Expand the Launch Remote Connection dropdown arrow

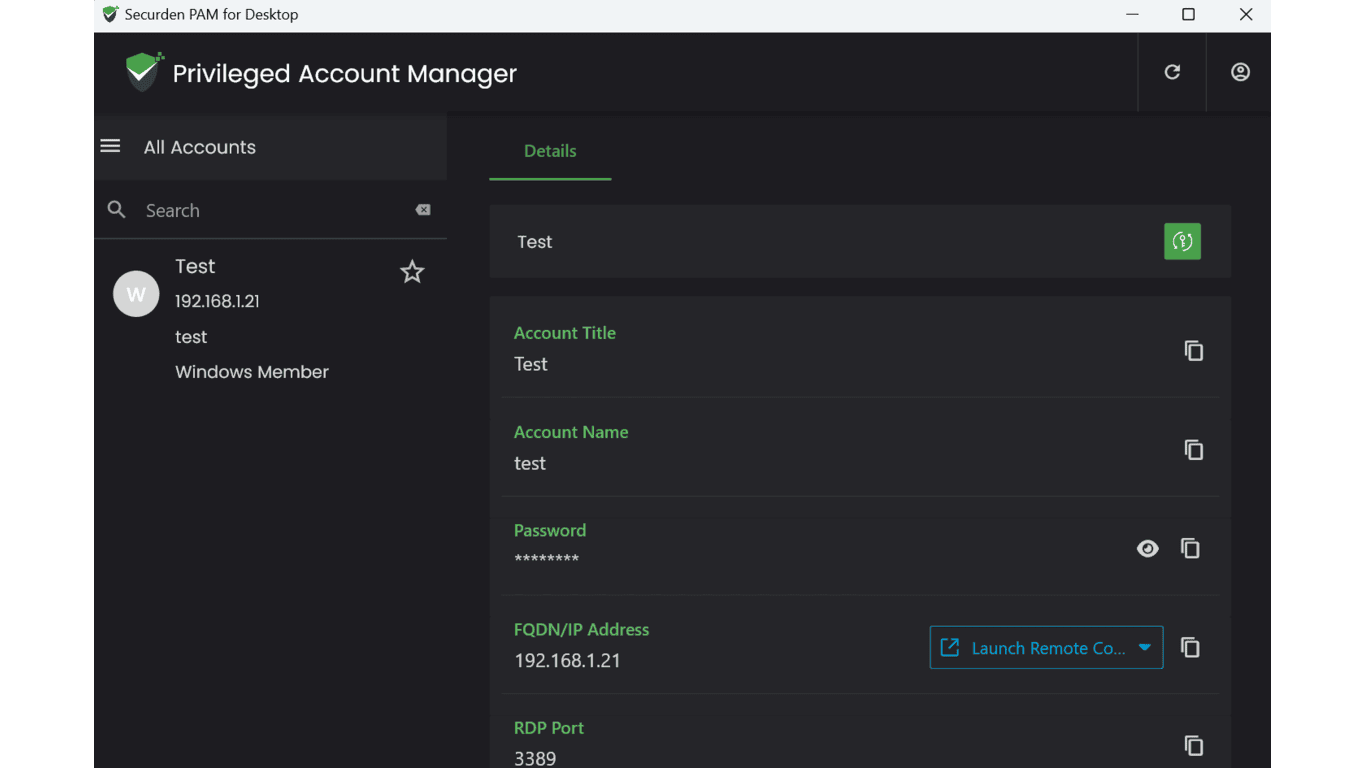pyautogui.click(x=1145, y=648)
